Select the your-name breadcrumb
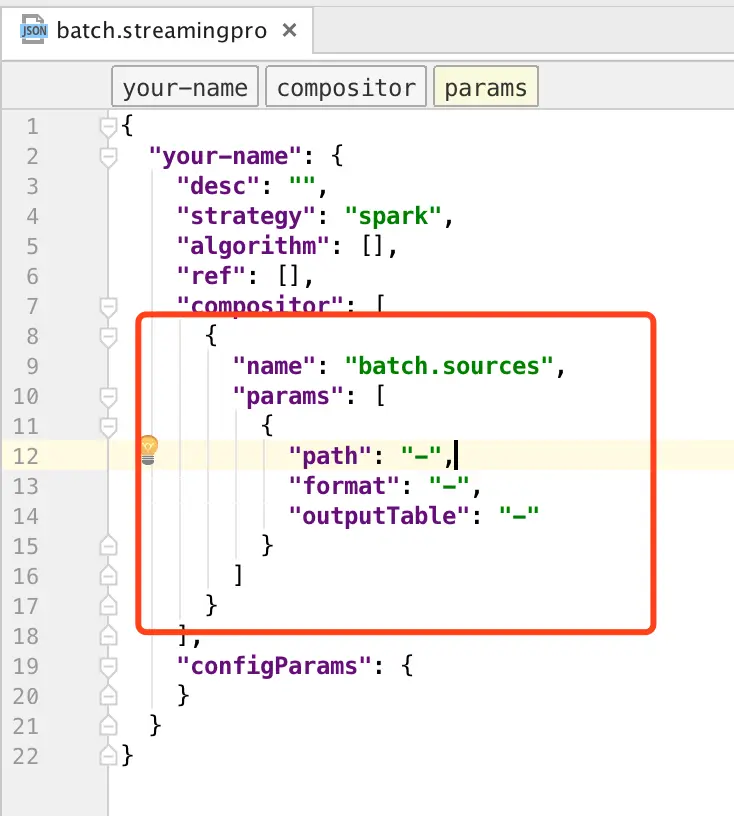Screen dimensions: 734x816 click(x=185, y=87)
